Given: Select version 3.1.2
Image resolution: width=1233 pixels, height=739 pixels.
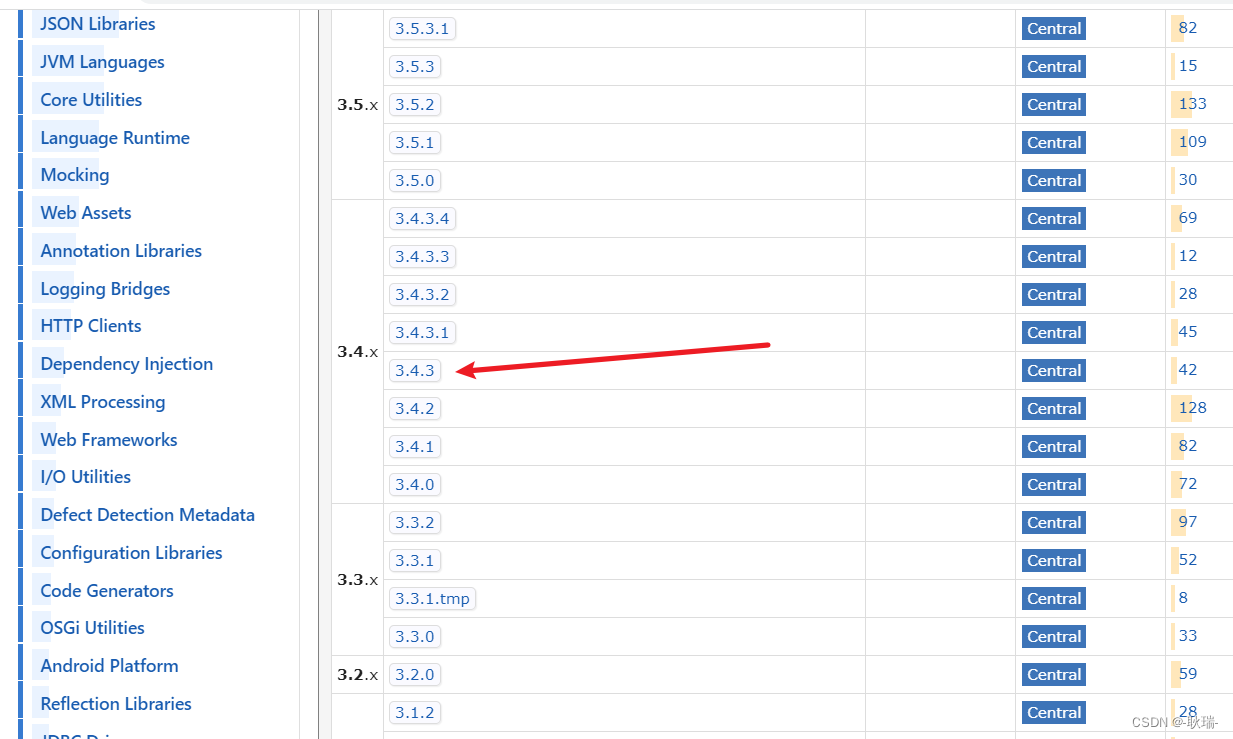Looking at the screenshot, I should [x=414, y=713].
